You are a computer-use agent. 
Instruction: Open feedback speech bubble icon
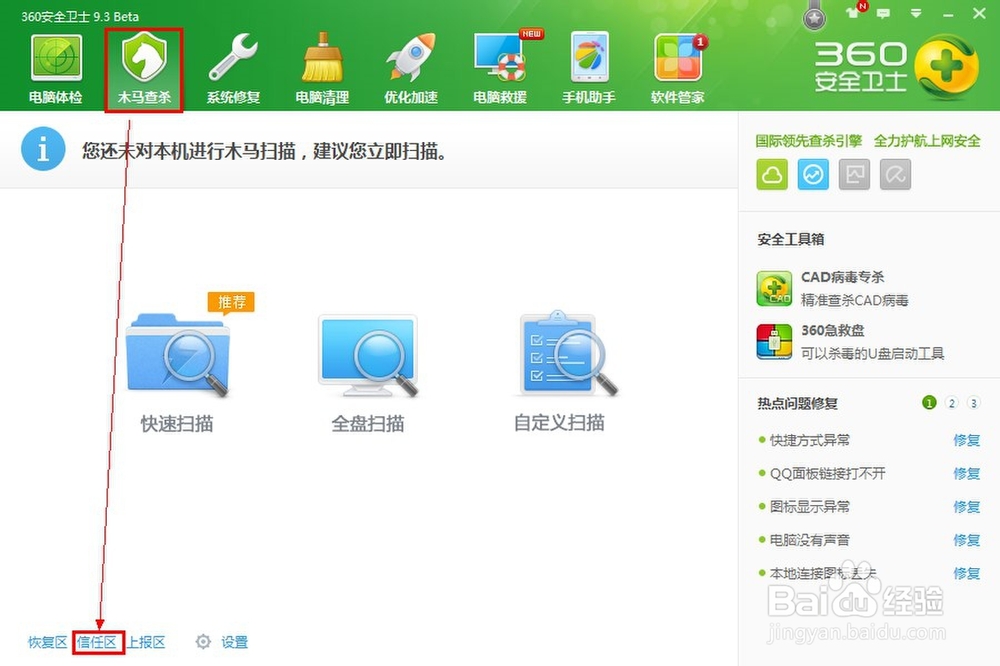[883, 13]
